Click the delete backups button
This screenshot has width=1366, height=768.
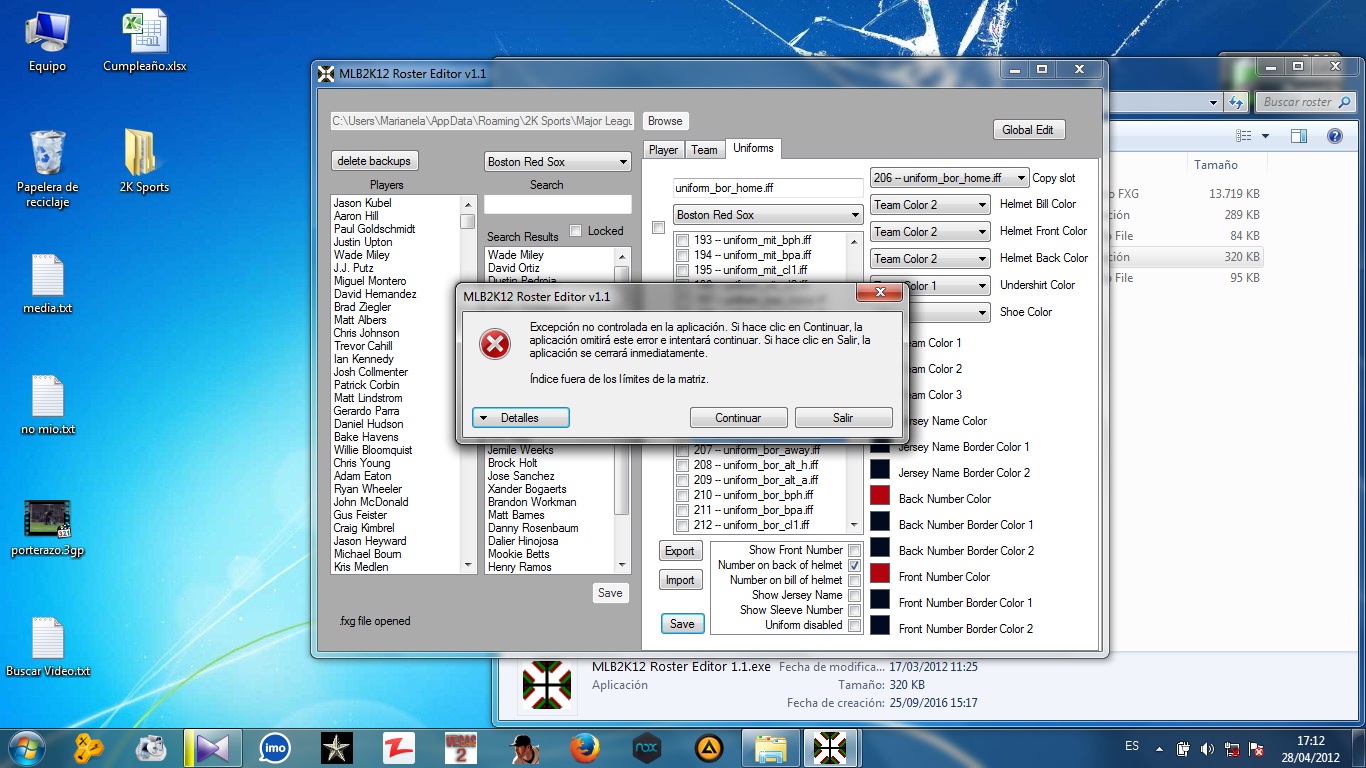pos(374,161)
